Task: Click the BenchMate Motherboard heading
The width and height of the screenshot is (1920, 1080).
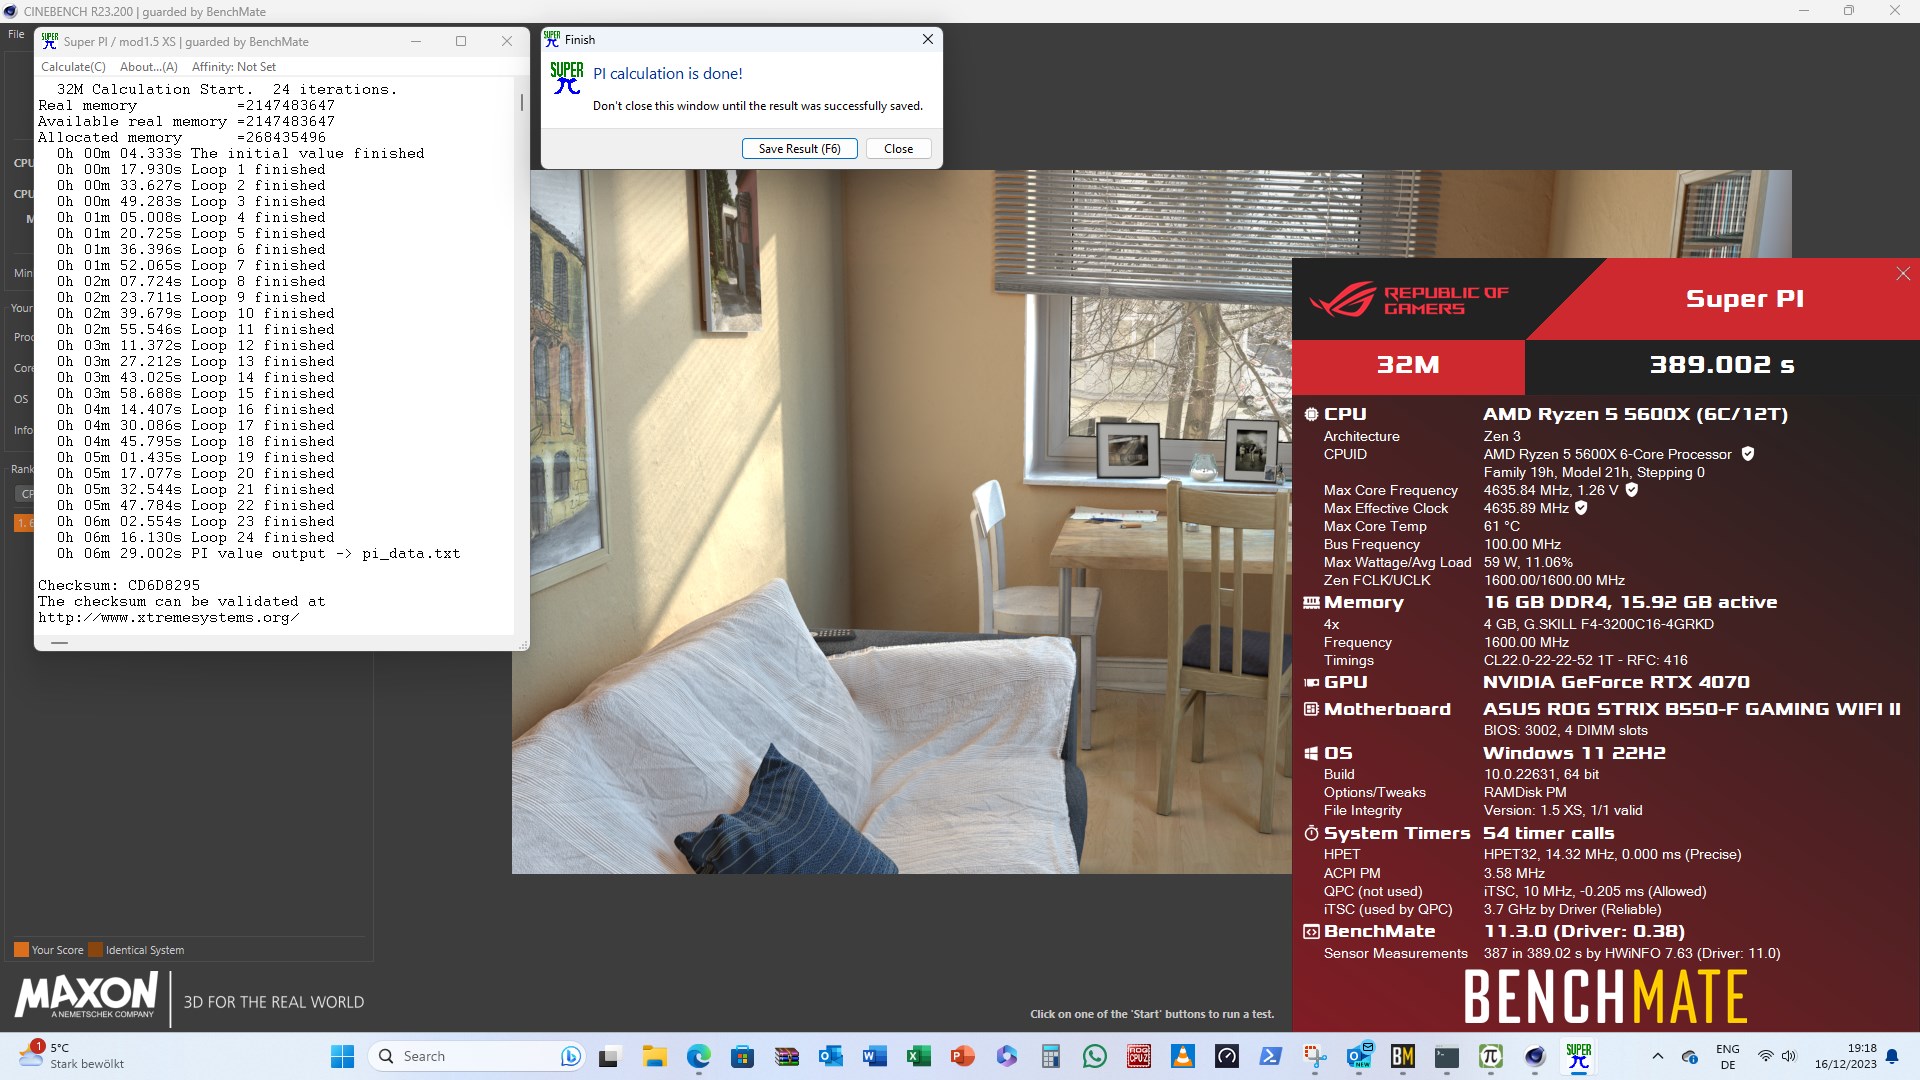Action: (1387, 709)
